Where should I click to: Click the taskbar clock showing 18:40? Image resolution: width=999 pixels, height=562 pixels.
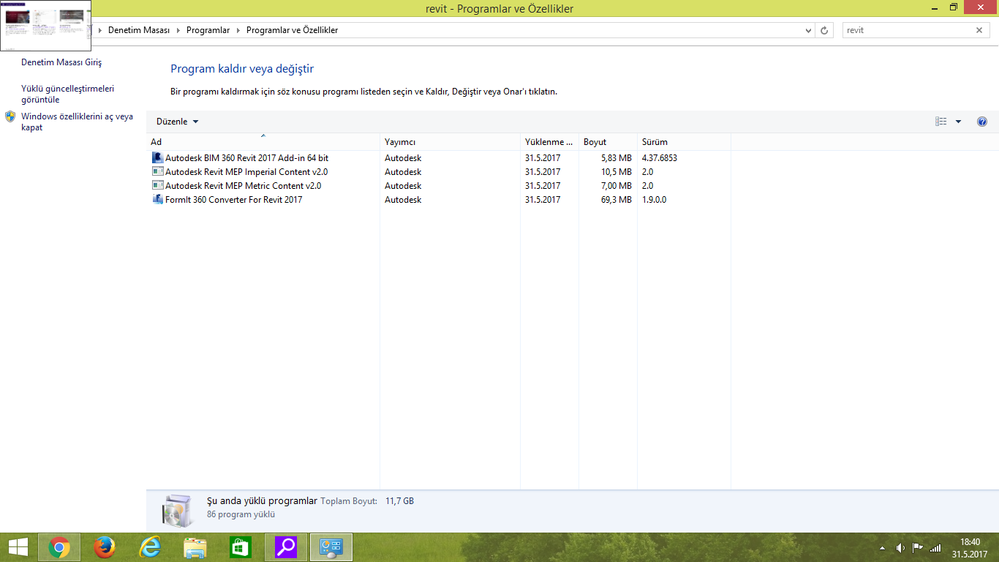[970, 548]
